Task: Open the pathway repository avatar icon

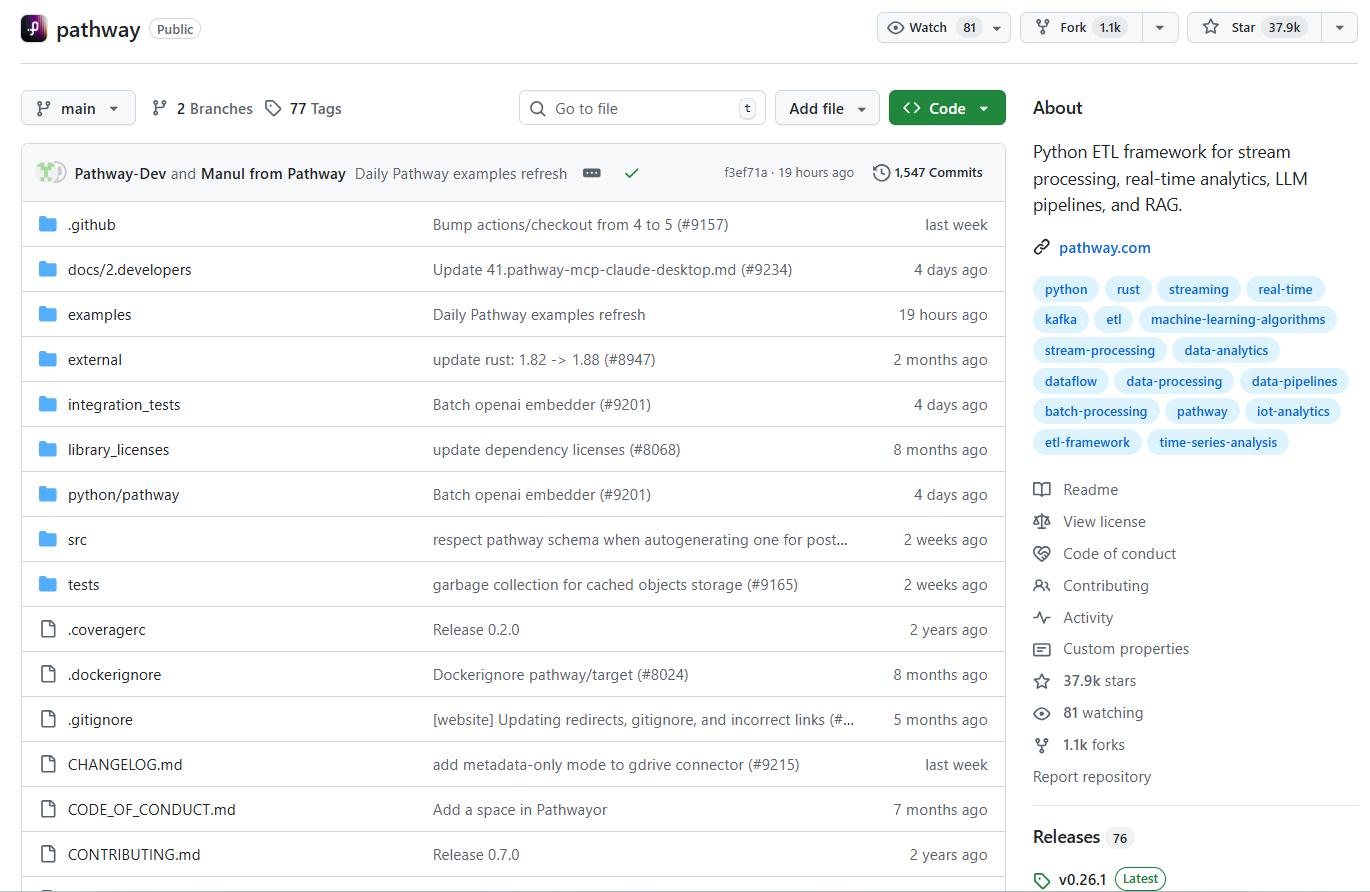Action: pos(34,27)
